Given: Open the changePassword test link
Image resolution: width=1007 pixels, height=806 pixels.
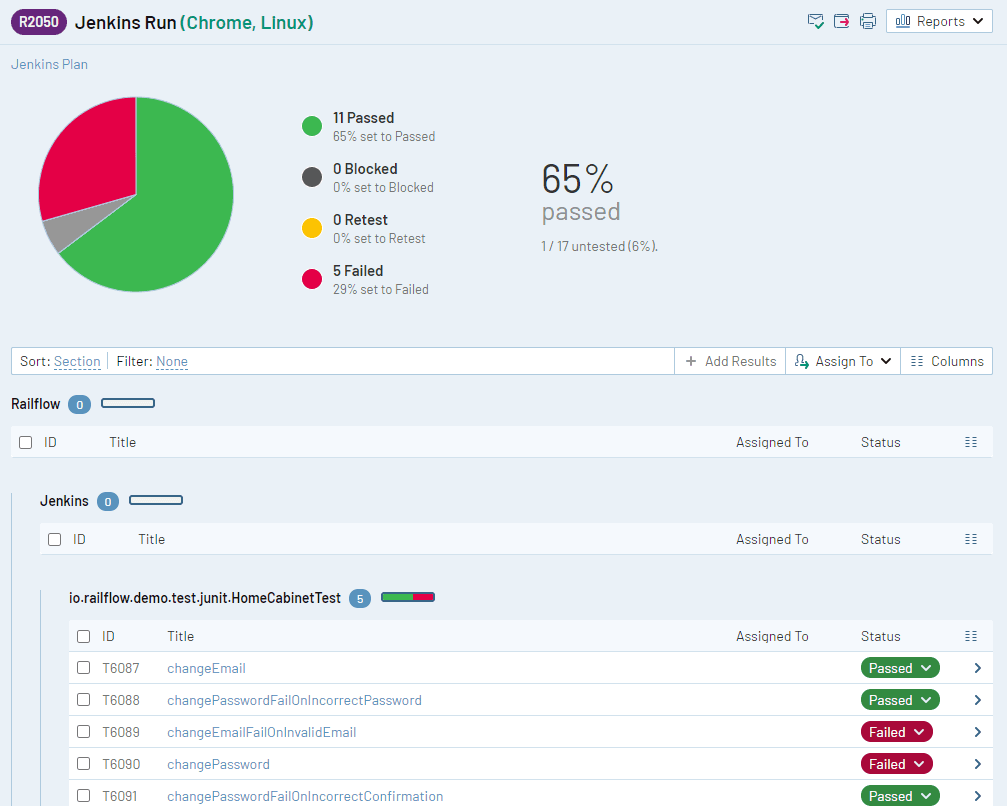Looking at the screenshot, I should [x=218, y=765].
